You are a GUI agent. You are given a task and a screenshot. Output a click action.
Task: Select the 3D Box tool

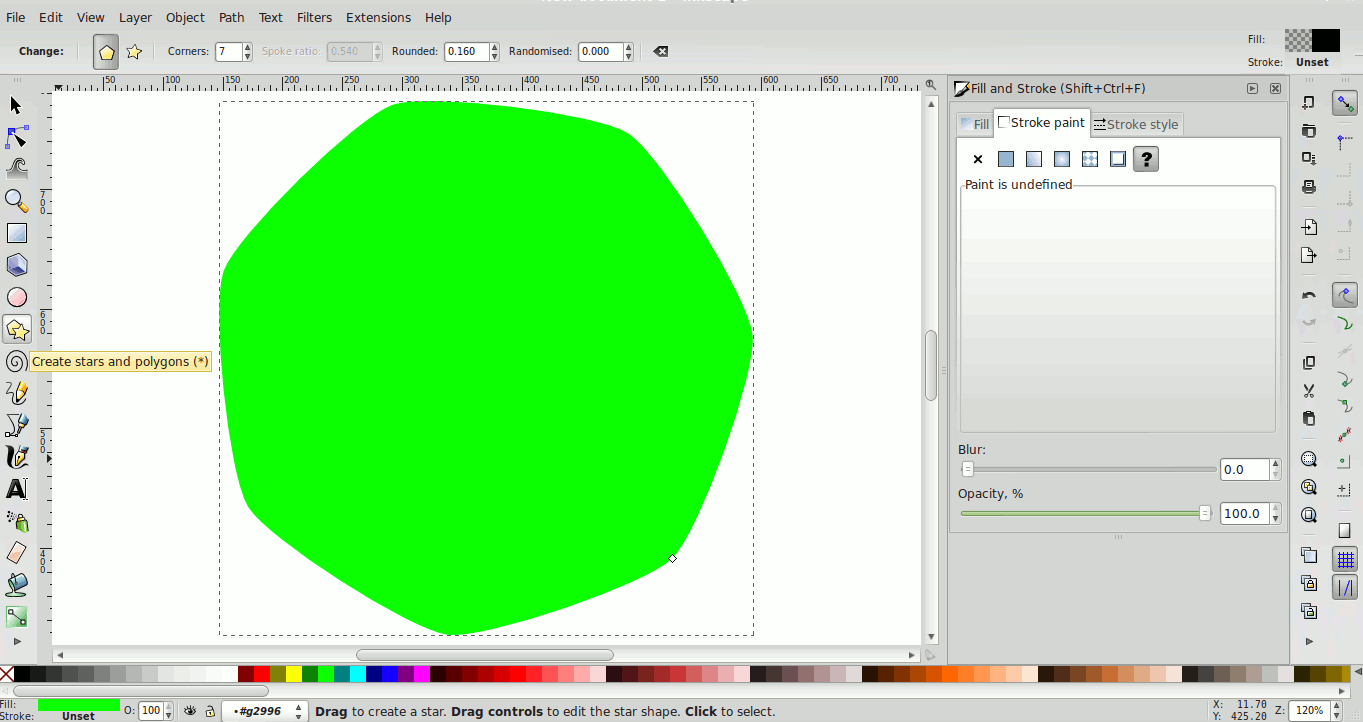[x=16, y=265]
